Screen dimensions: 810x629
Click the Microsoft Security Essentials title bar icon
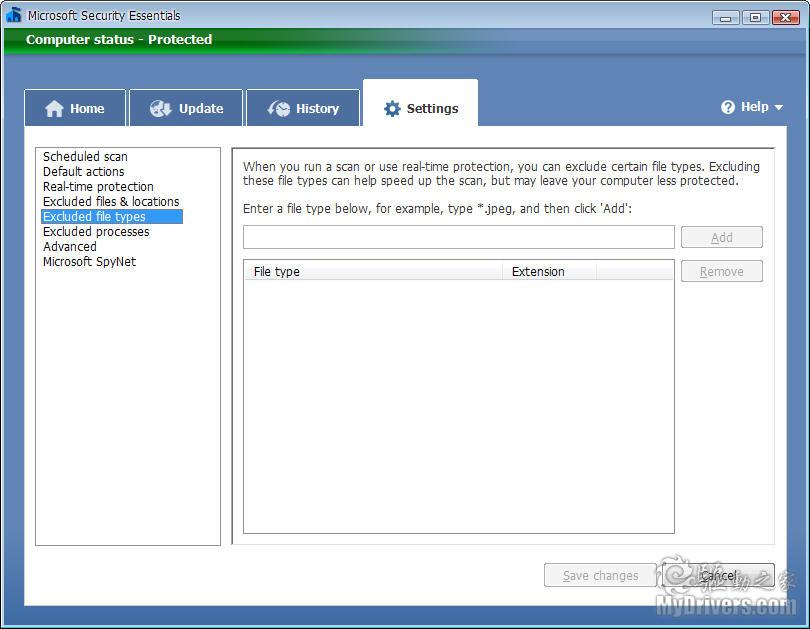(14, 15)
